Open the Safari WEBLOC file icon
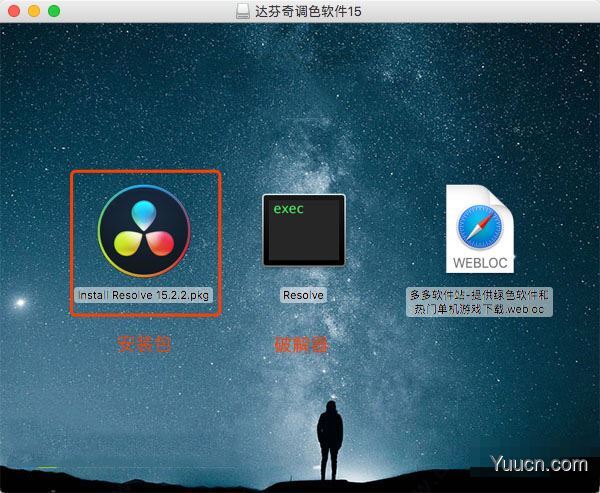The height and width of the screenshot is (493, 600). [x=480, y=229]
